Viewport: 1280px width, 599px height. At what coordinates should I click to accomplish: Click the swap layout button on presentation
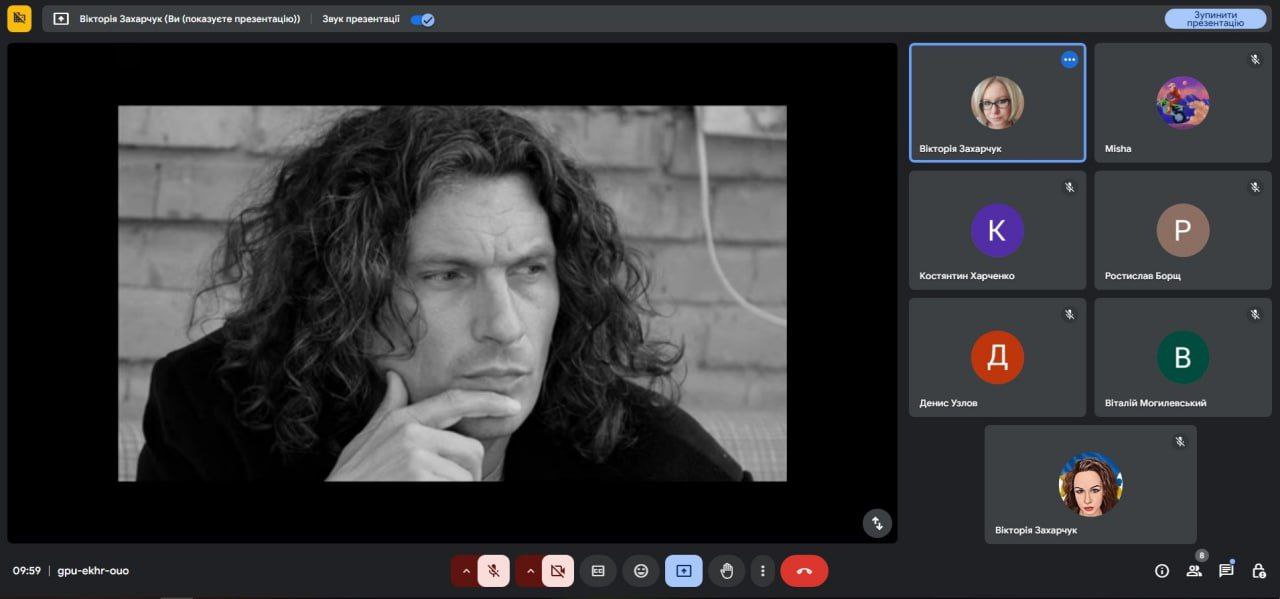[x=877, y=523]
